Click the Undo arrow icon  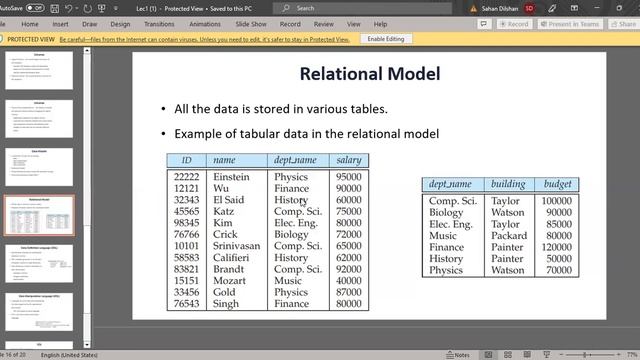click(x=68, y=8)
